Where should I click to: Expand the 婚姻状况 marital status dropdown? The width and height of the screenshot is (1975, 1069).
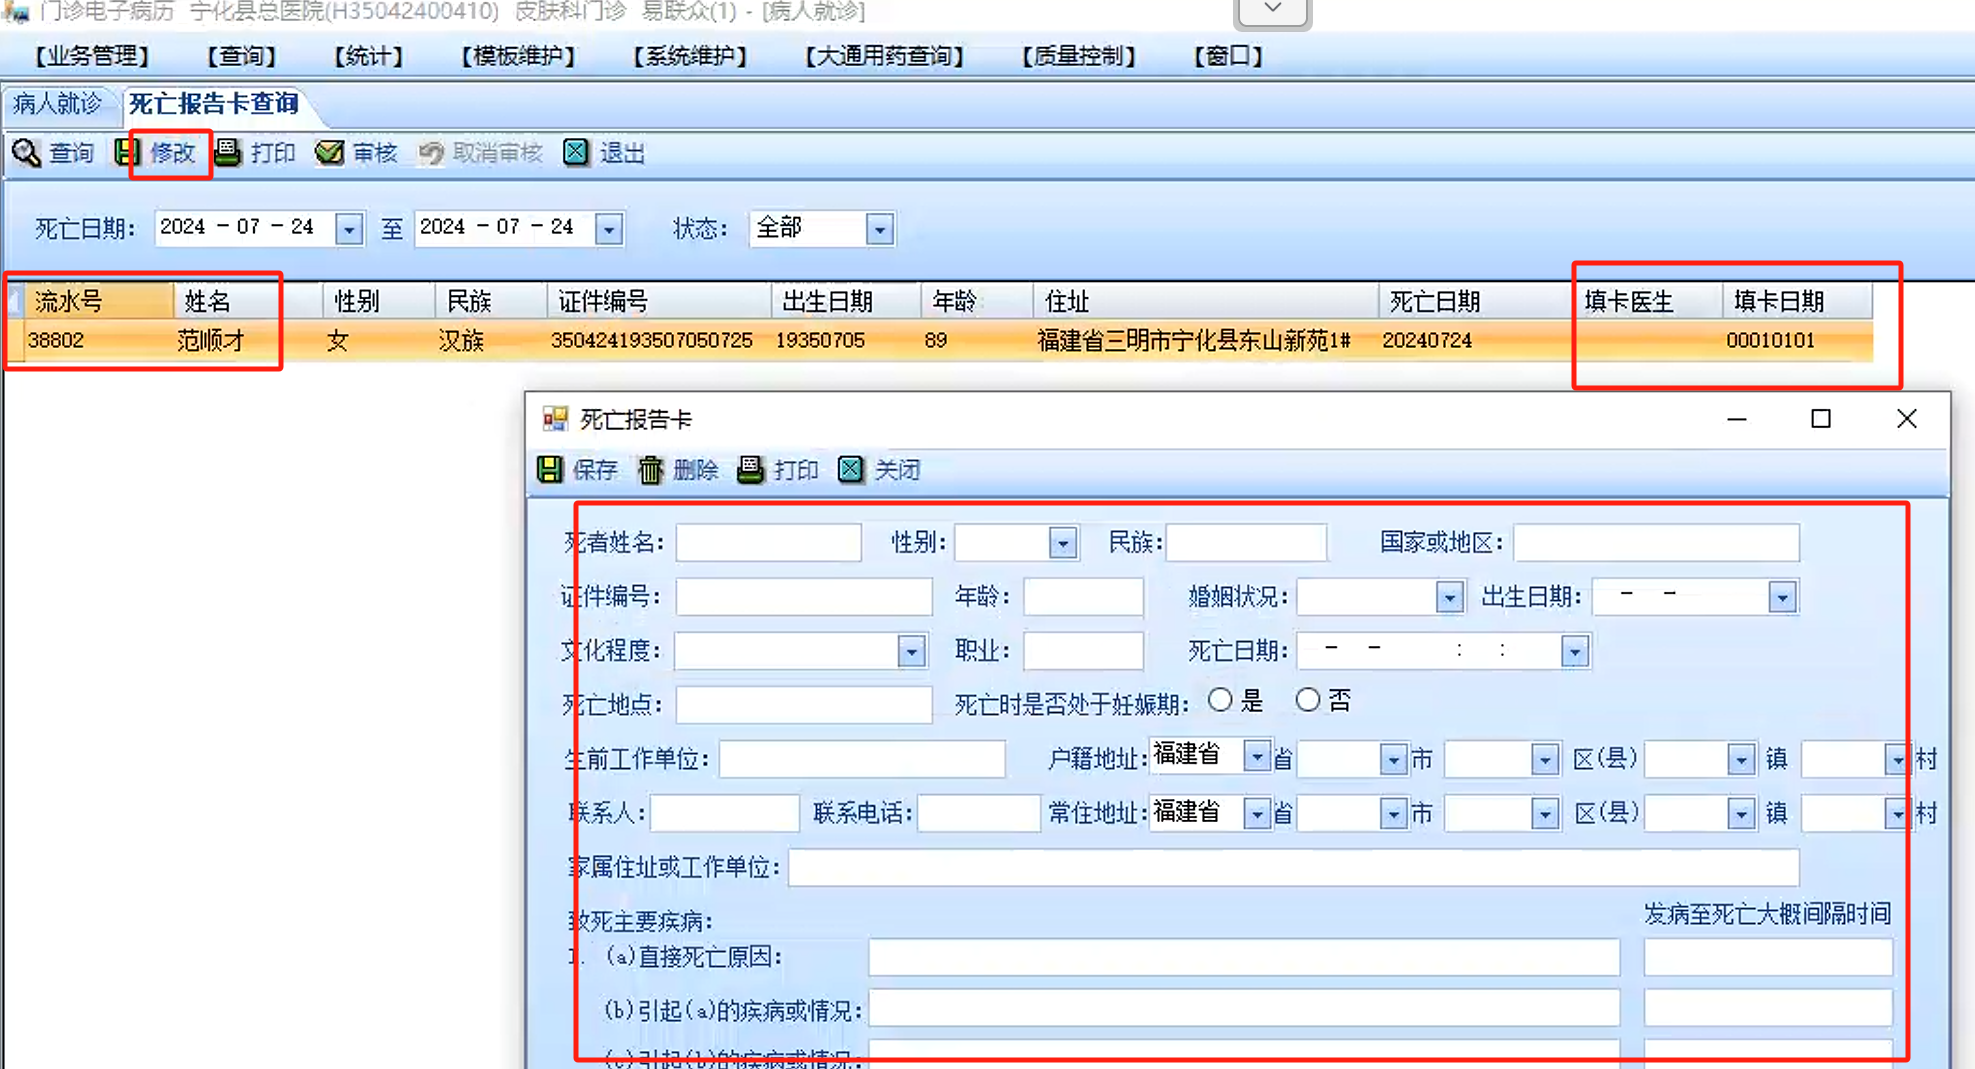point(1449,597)
